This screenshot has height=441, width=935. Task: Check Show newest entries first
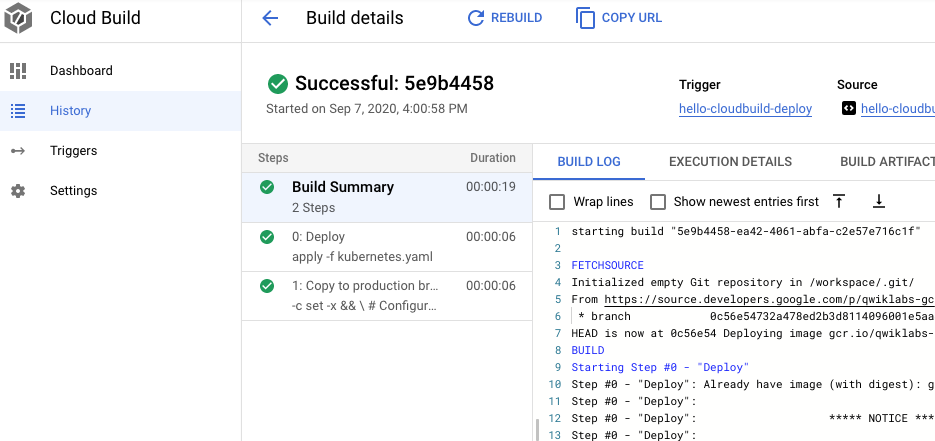[x=658, y=202]
